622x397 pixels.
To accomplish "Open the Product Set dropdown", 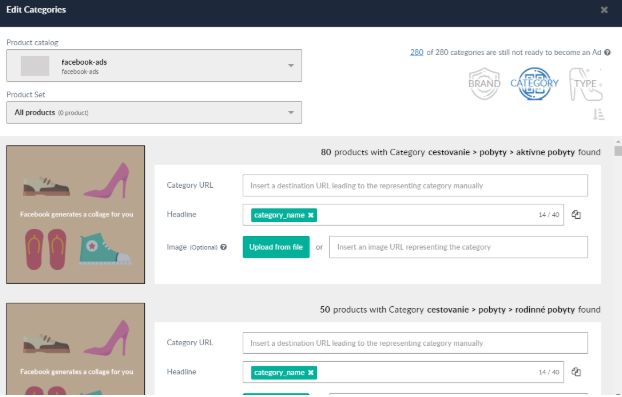I will (154, 113).
